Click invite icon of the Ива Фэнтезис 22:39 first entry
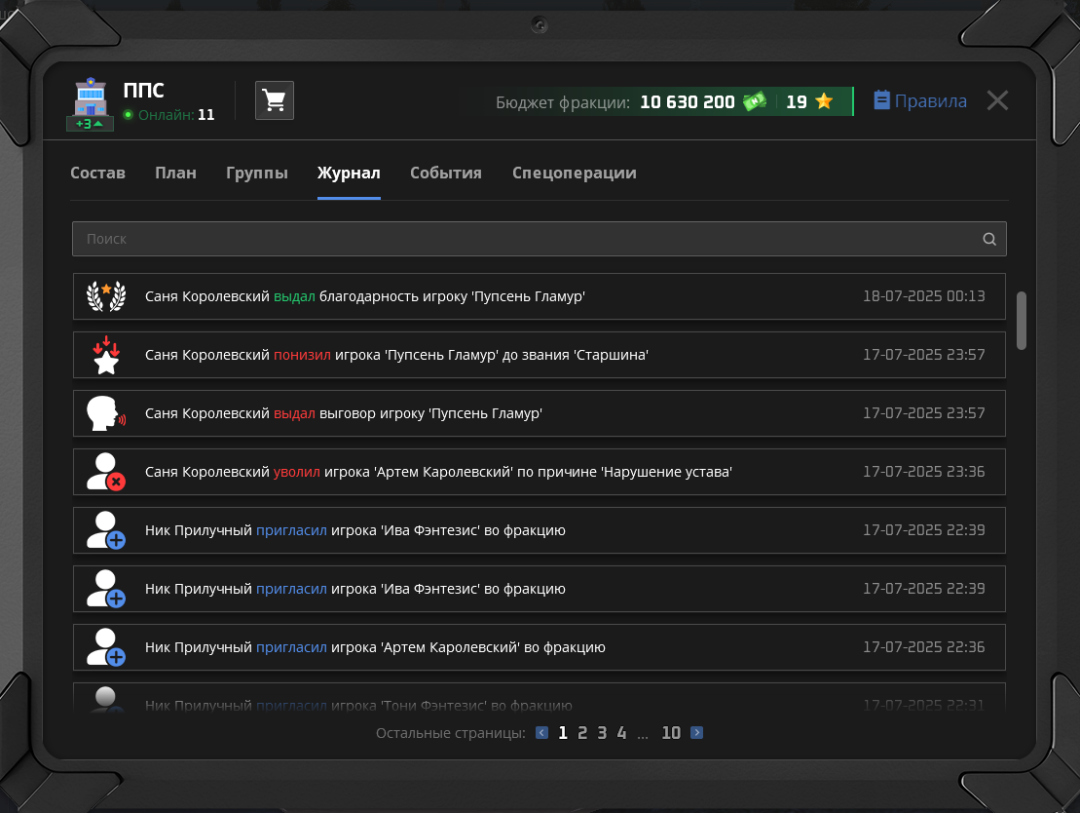The image size is (1080, 813). click(105, 531)
